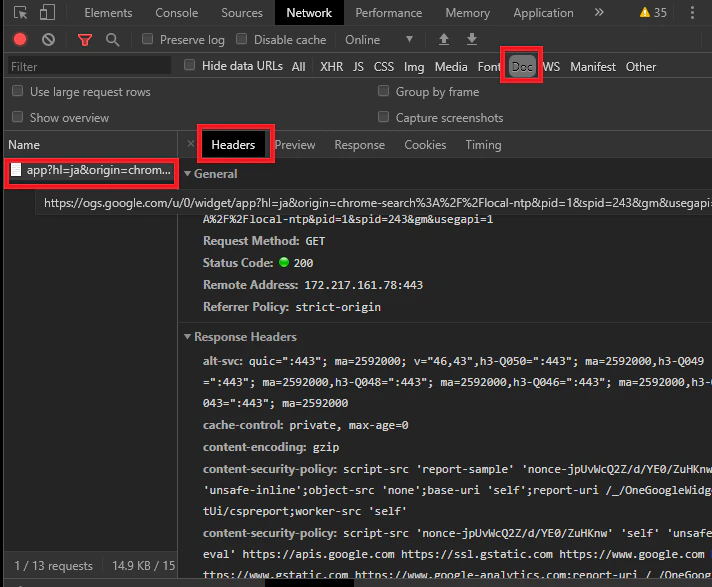Click the Status Code 200 value
This screenshot has width=712, height=587.
[303, 263]
